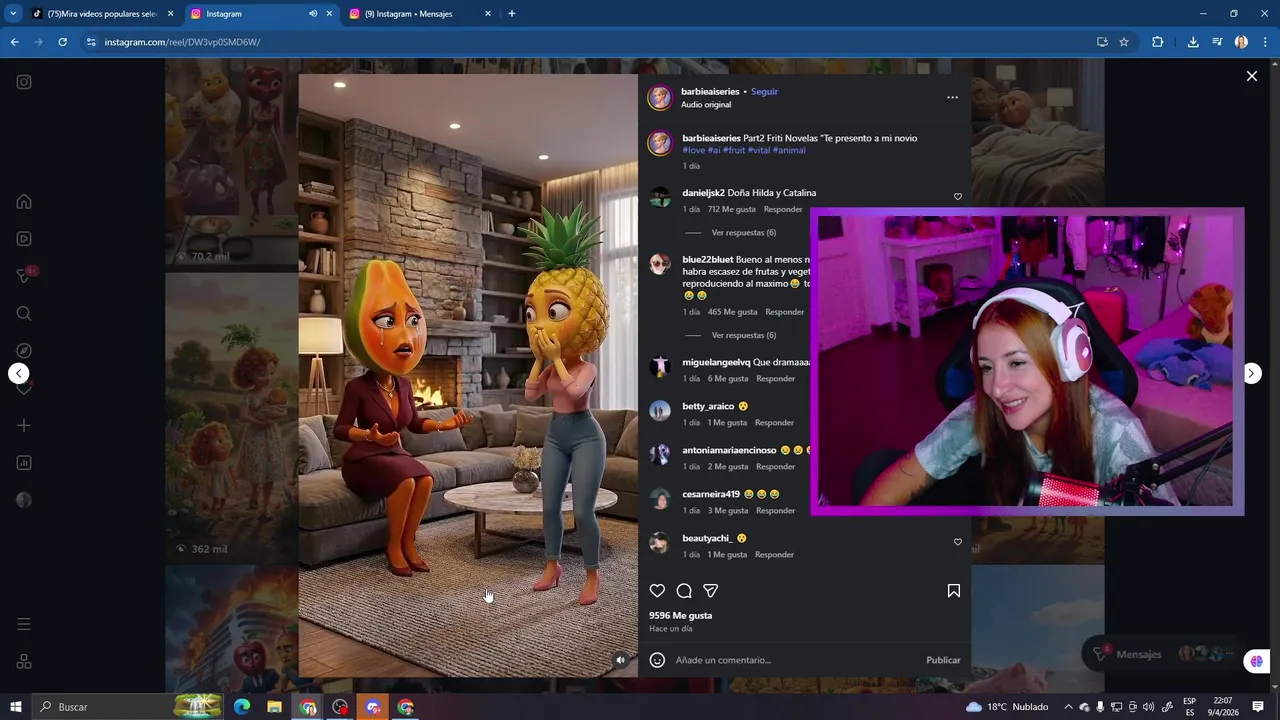
Task: Open the Windows notification center icon
Action: point(1258,707)
